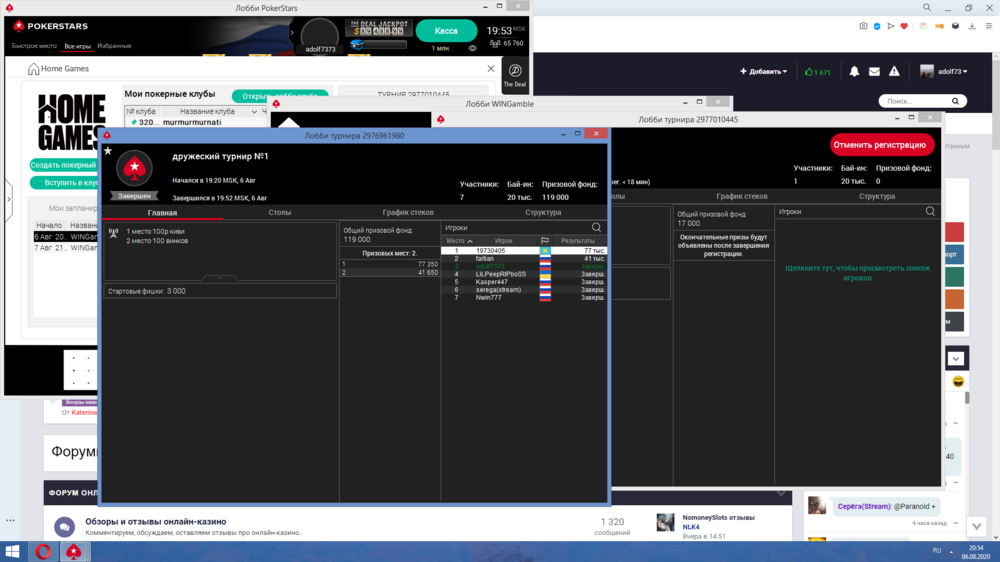
Task: Open the messages envelope icon
Action: point(874,72)
